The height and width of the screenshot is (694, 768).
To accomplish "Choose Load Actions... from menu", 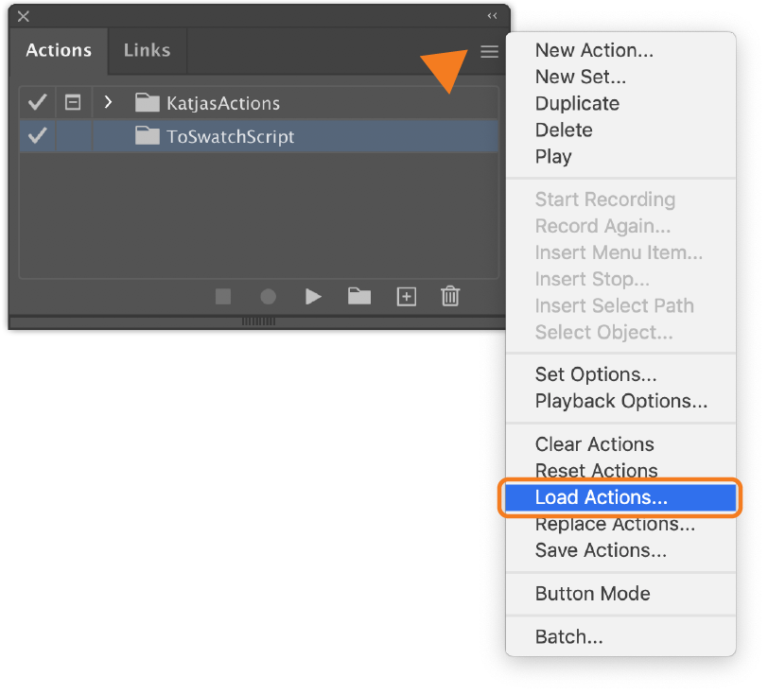I will point(601,497).
